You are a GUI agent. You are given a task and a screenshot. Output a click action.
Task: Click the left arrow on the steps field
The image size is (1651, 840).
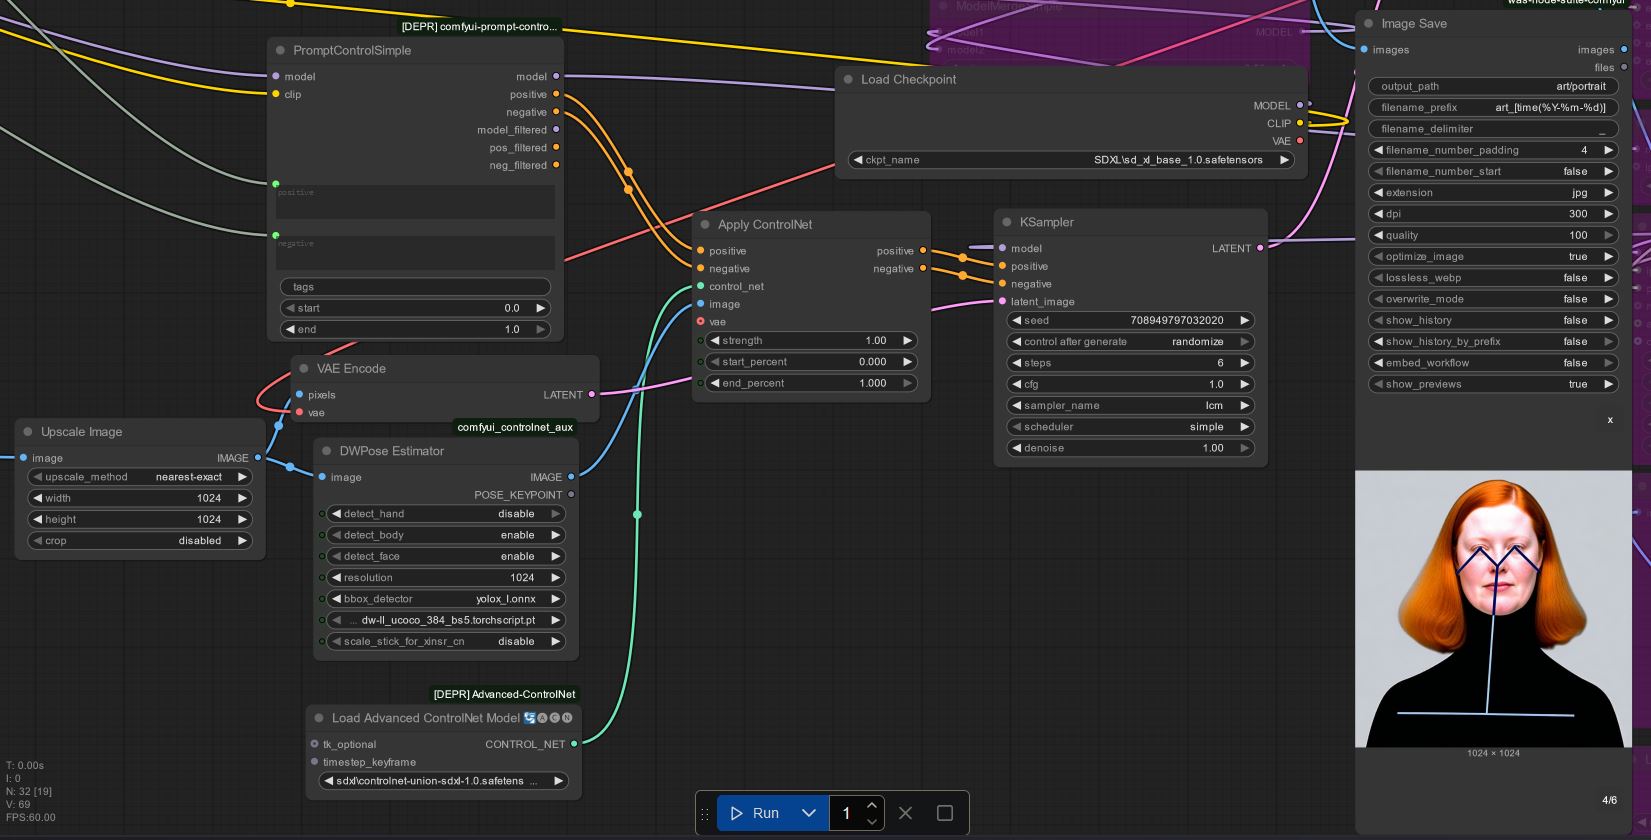click(1016, 363)
